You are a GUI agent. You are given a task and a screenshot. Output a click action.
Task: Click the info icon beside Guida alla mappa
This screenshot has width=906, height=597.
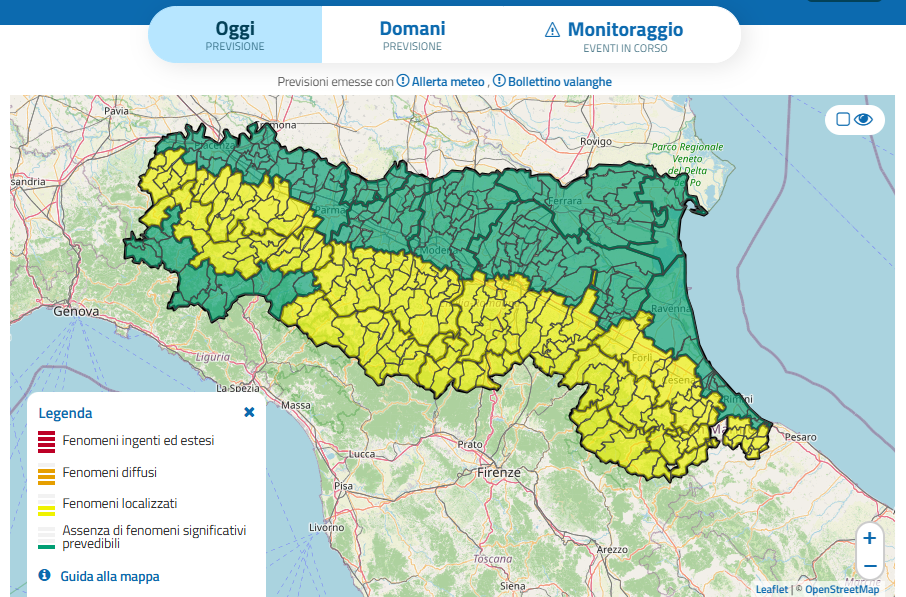pos(44,576)
